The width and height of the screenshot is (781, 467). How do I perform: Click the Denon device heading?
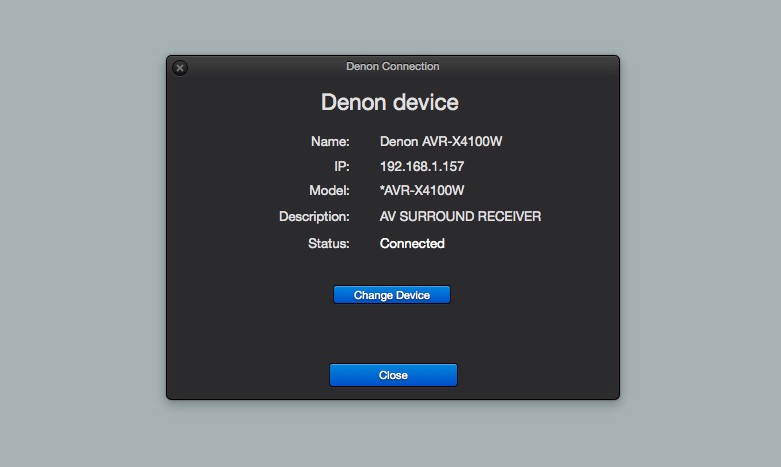point(390,102)
